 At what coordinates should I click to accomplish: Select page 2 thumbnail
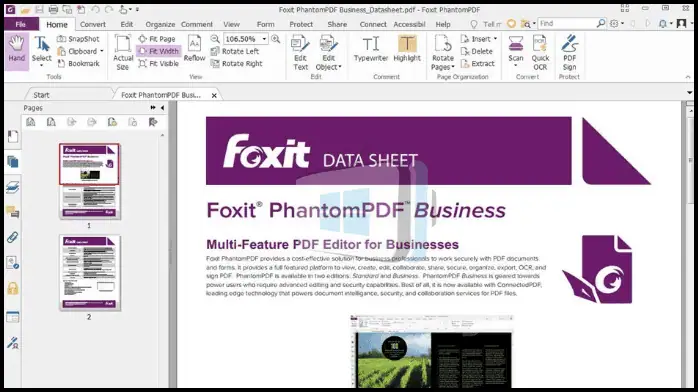click(x=89, y=273)
